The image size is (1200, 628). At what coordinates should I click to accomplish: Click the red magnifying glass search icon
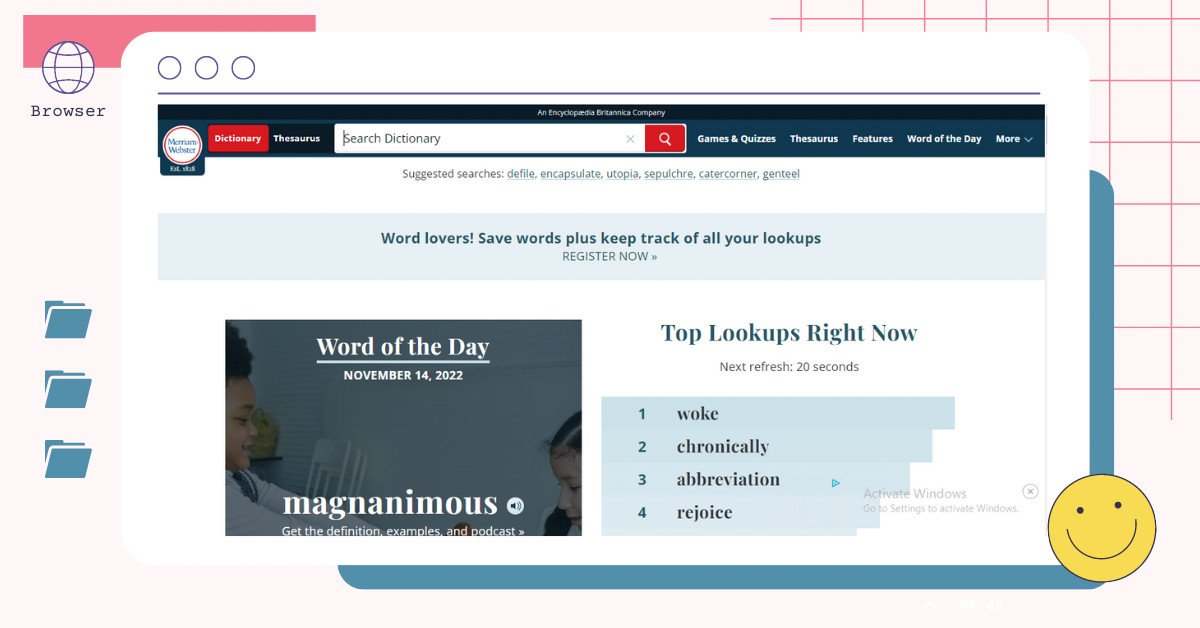pos(665,138)
